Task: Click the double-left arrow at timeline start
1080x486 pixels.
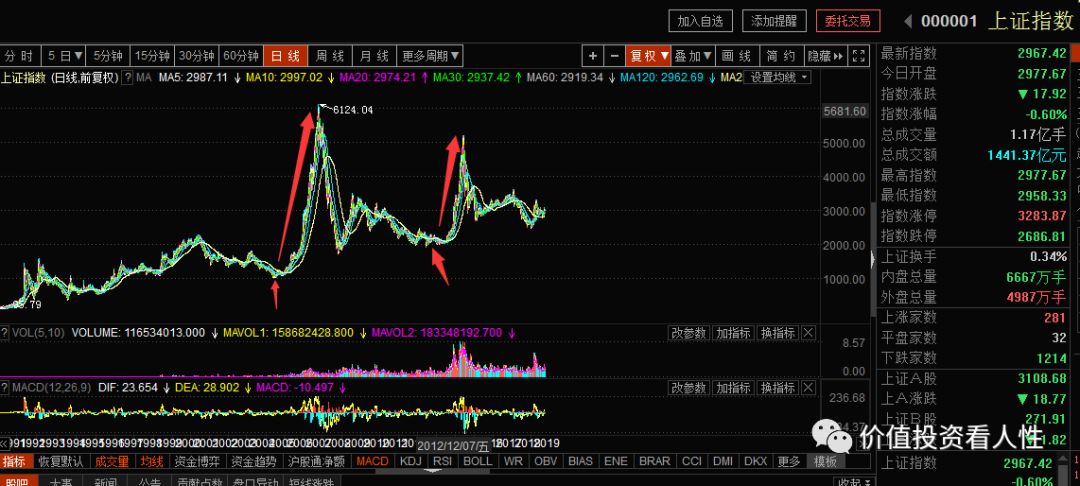Action: click(3, 444)
